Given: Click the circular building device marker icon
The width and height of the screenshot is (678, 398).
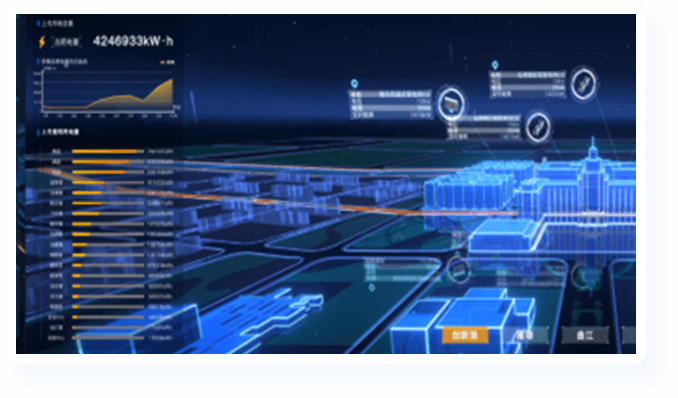Looking at the screenshot, I should [451, 104].
